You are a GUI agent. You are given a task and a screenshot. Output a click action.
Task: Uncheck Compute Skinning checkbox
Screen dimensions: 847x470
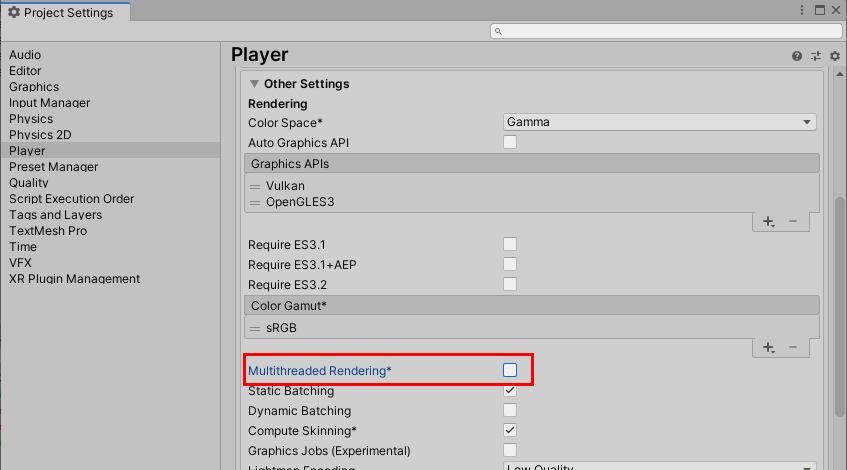coord(510,430)
